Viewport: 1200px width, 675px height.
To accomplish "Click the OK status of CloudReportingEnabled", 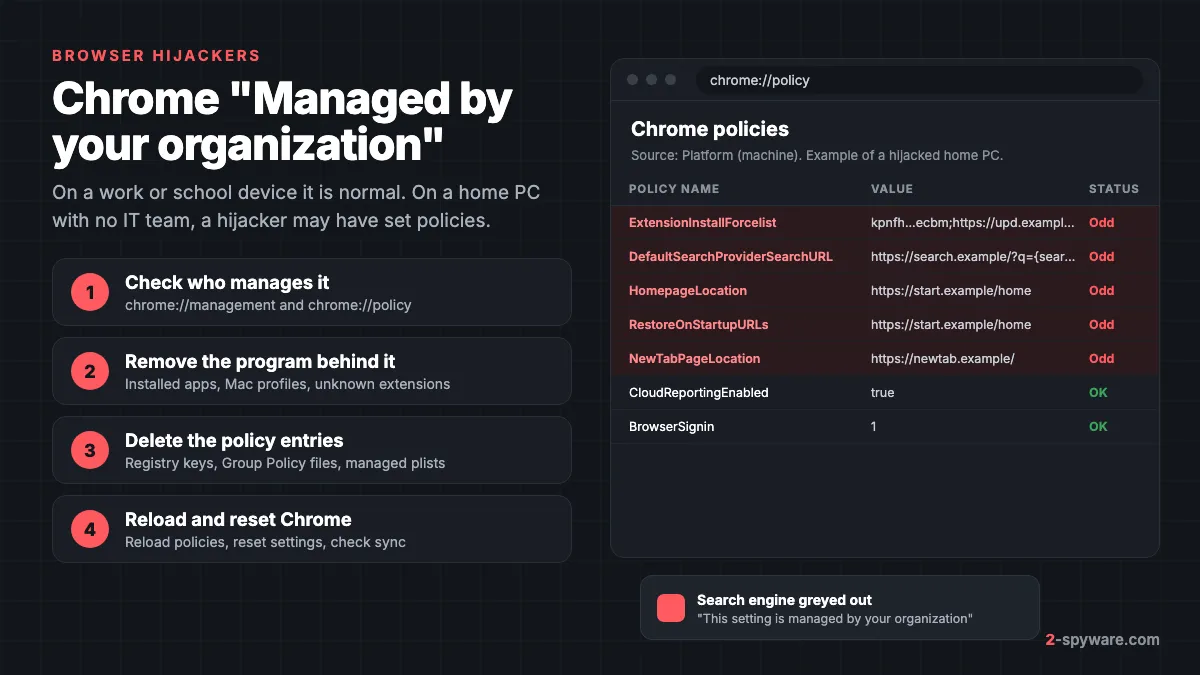I will (1099, 393).
